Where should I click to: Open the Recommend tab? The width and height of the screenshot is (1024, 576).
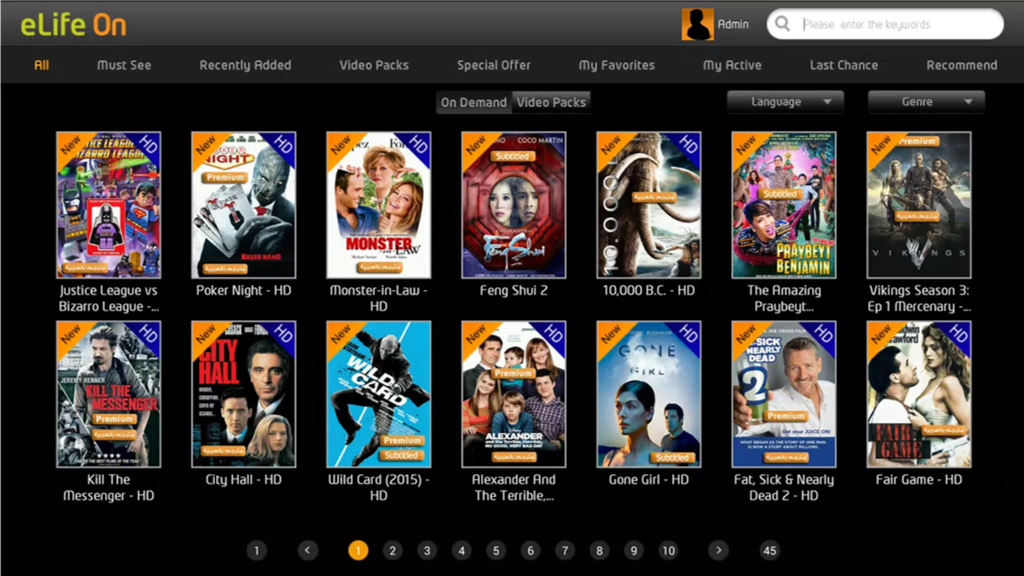[x=961, y=65]
